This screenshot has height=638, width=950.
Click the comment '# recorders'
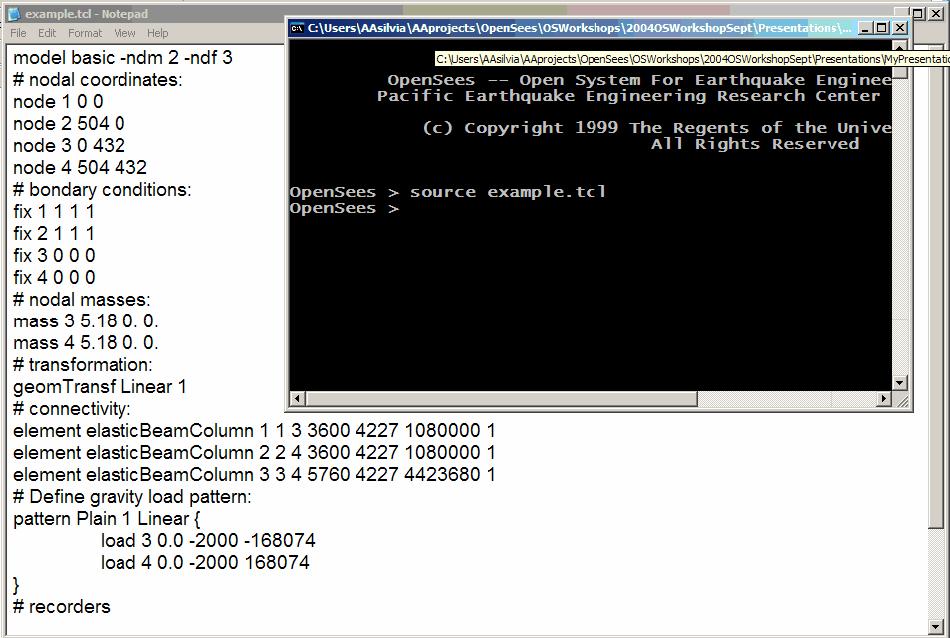[x=62, y=606]
